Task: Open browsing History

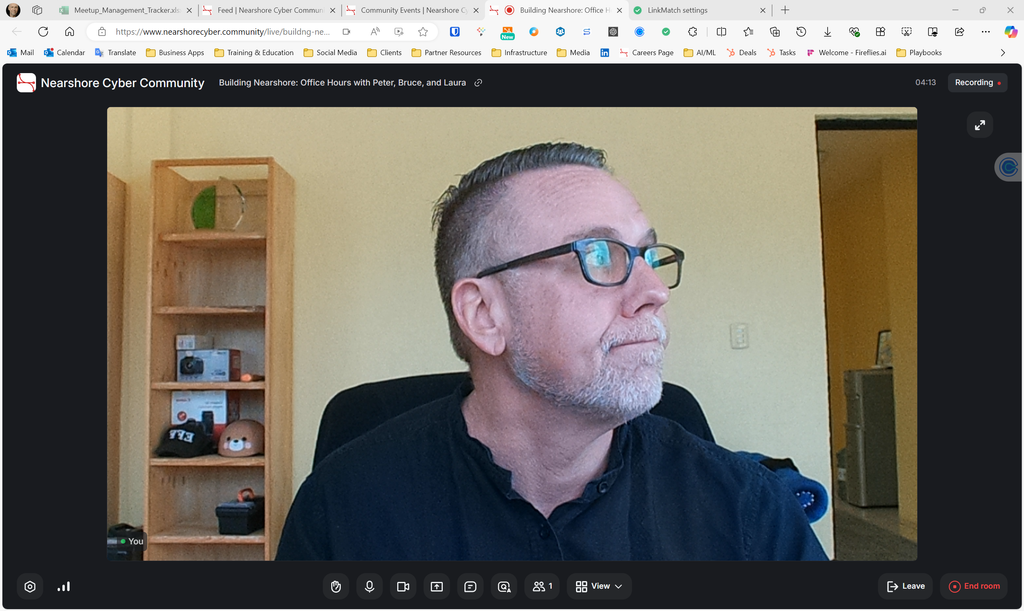Action: click(801, 32)
